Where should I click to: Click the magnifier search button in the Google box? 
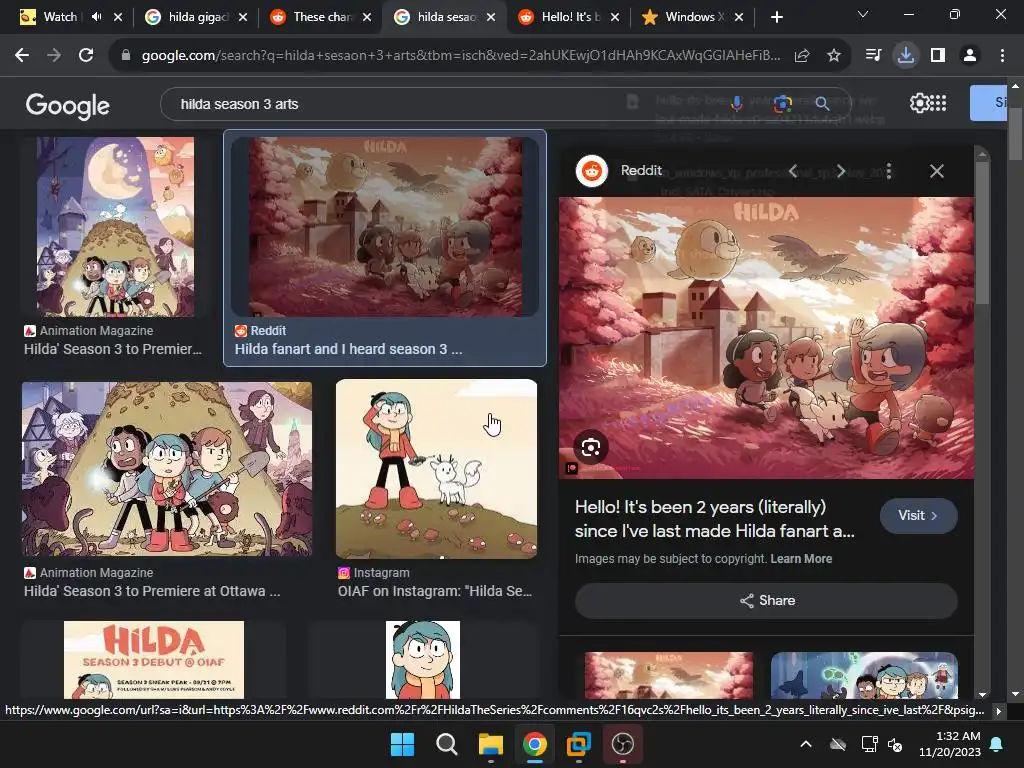pos(822,103)
